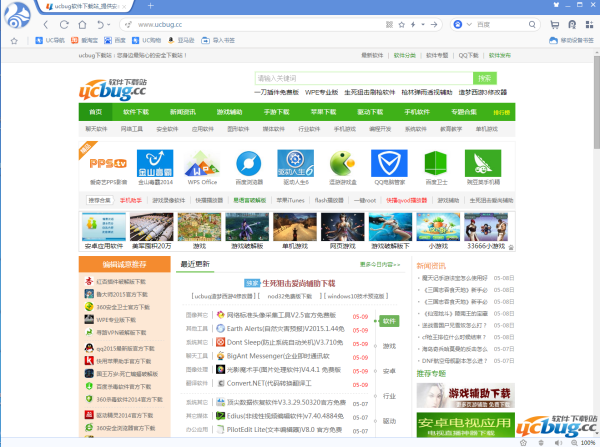Open dropdown next to undo icon
Viewport: 600px width, 447px height.
109,25
